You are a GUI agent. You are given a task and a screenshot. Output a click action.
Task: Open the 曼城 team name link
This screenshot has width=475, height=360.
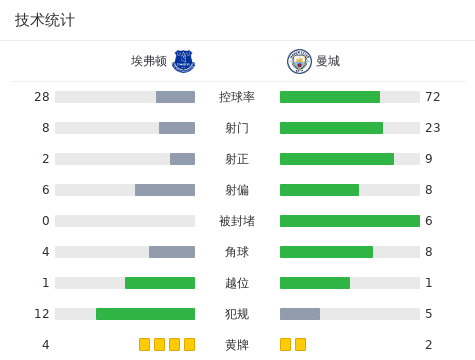(328, 61)
